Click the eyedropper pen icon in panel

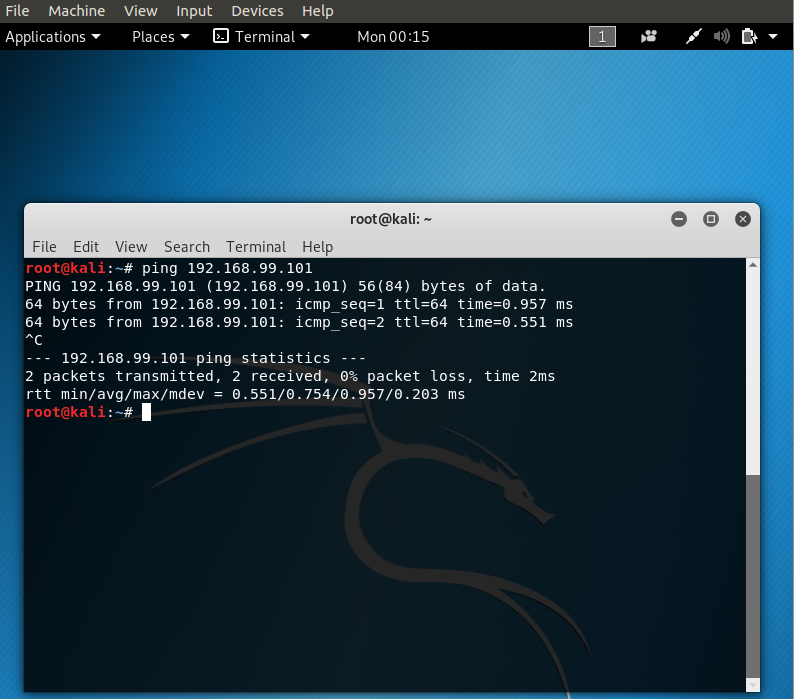point(693,36)
